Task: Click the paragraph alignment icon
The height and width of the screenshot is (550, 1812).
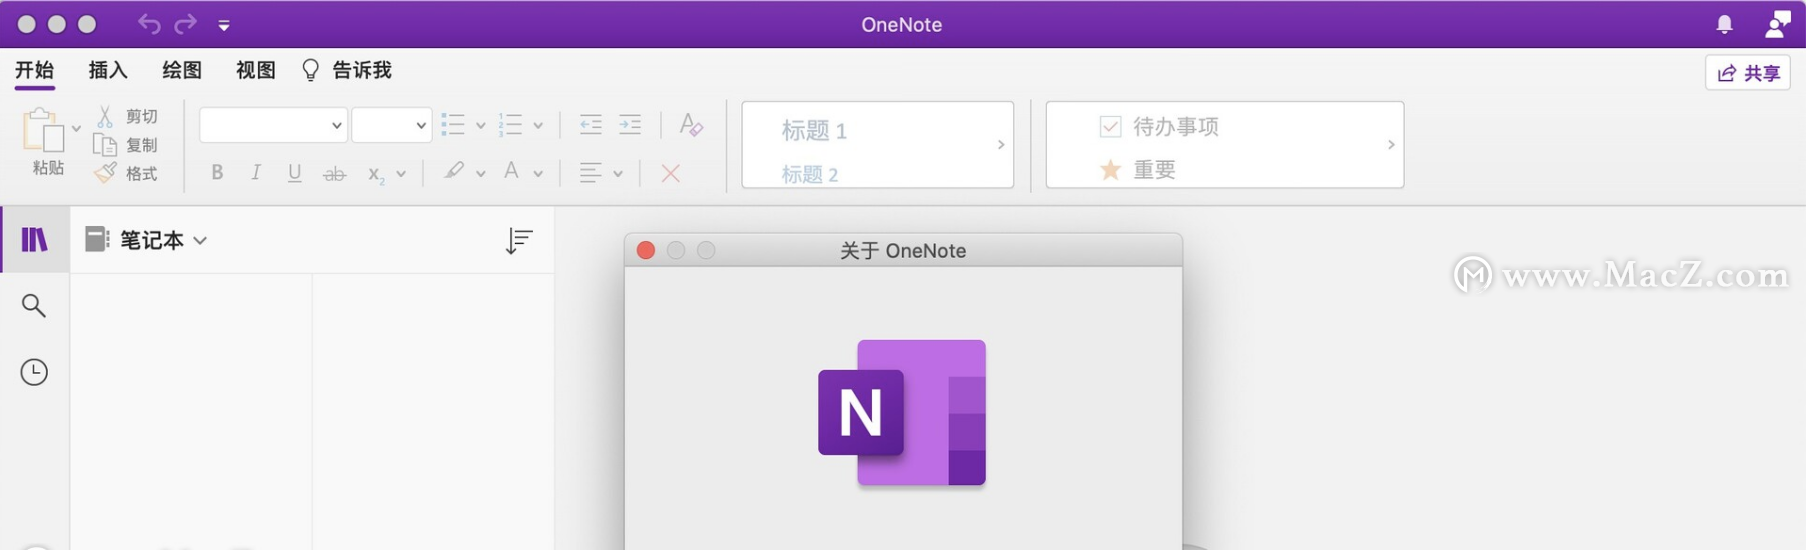Action: 591,173
